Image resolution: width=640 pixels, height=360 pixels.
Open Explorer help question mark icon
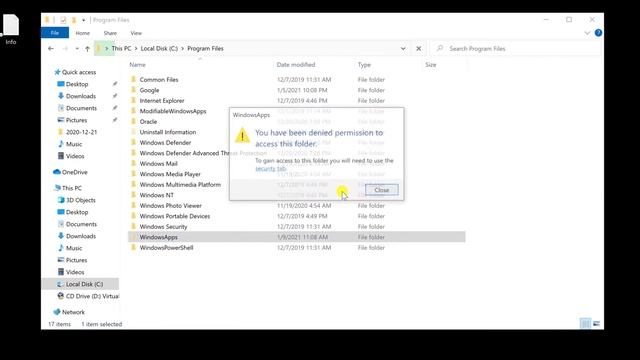click(598, 33)
